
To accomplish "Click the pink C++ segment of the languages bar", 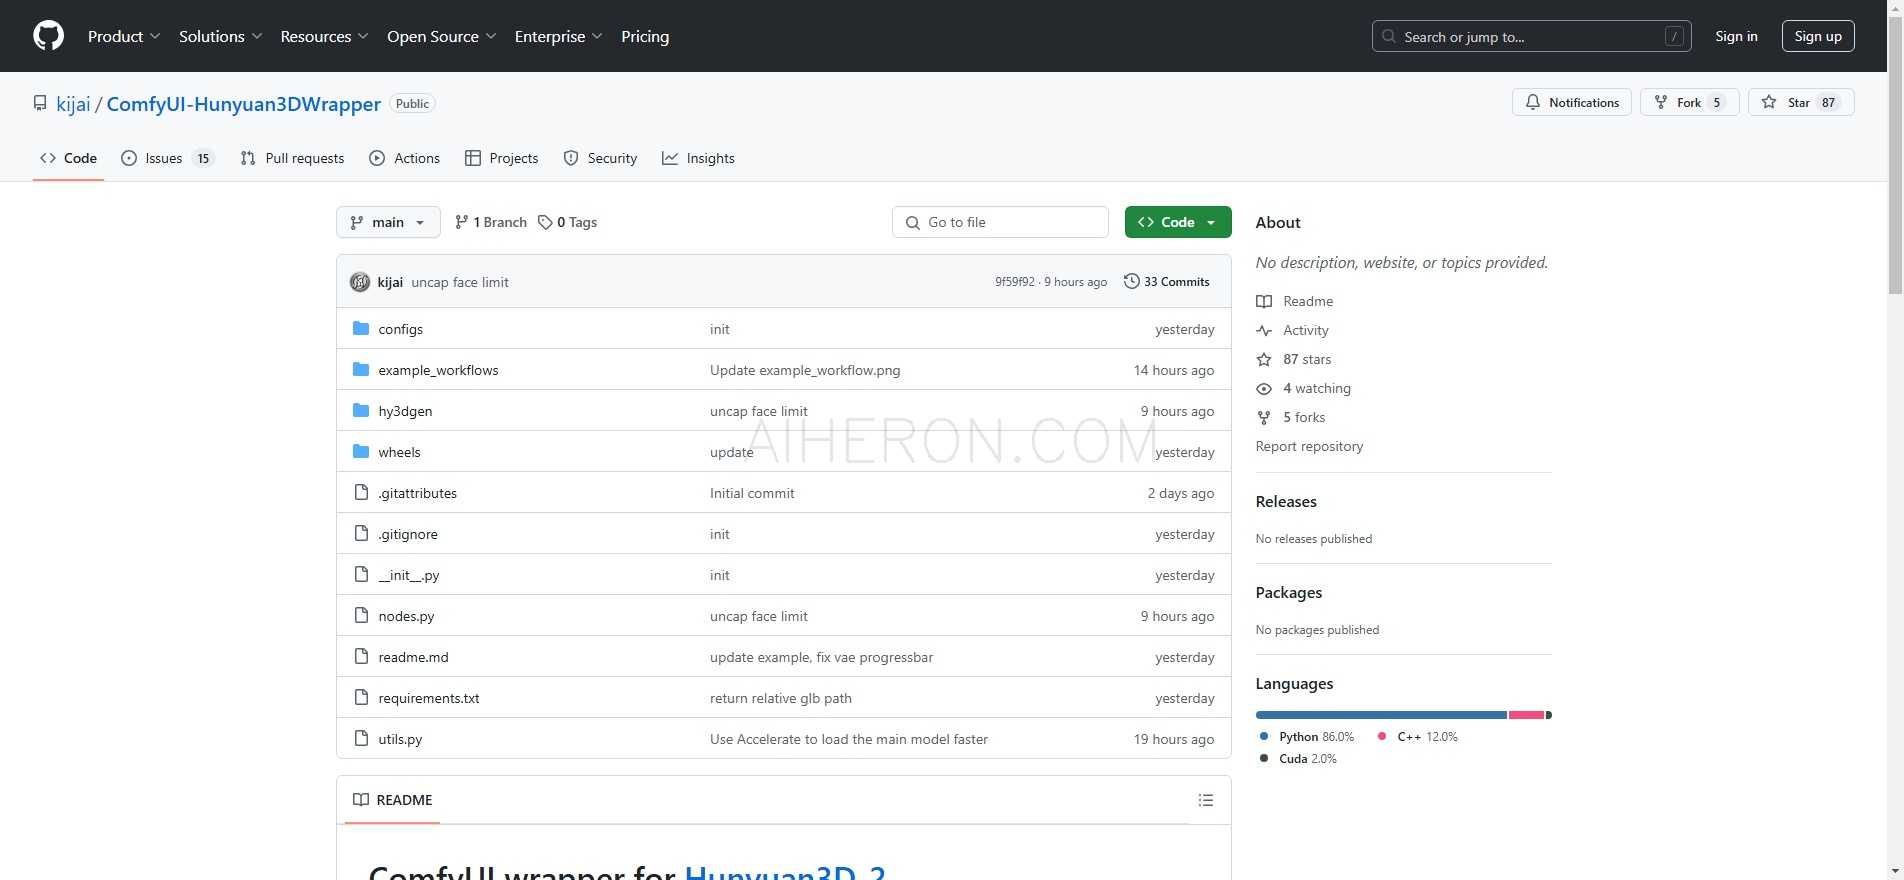I will [1526, 715].
